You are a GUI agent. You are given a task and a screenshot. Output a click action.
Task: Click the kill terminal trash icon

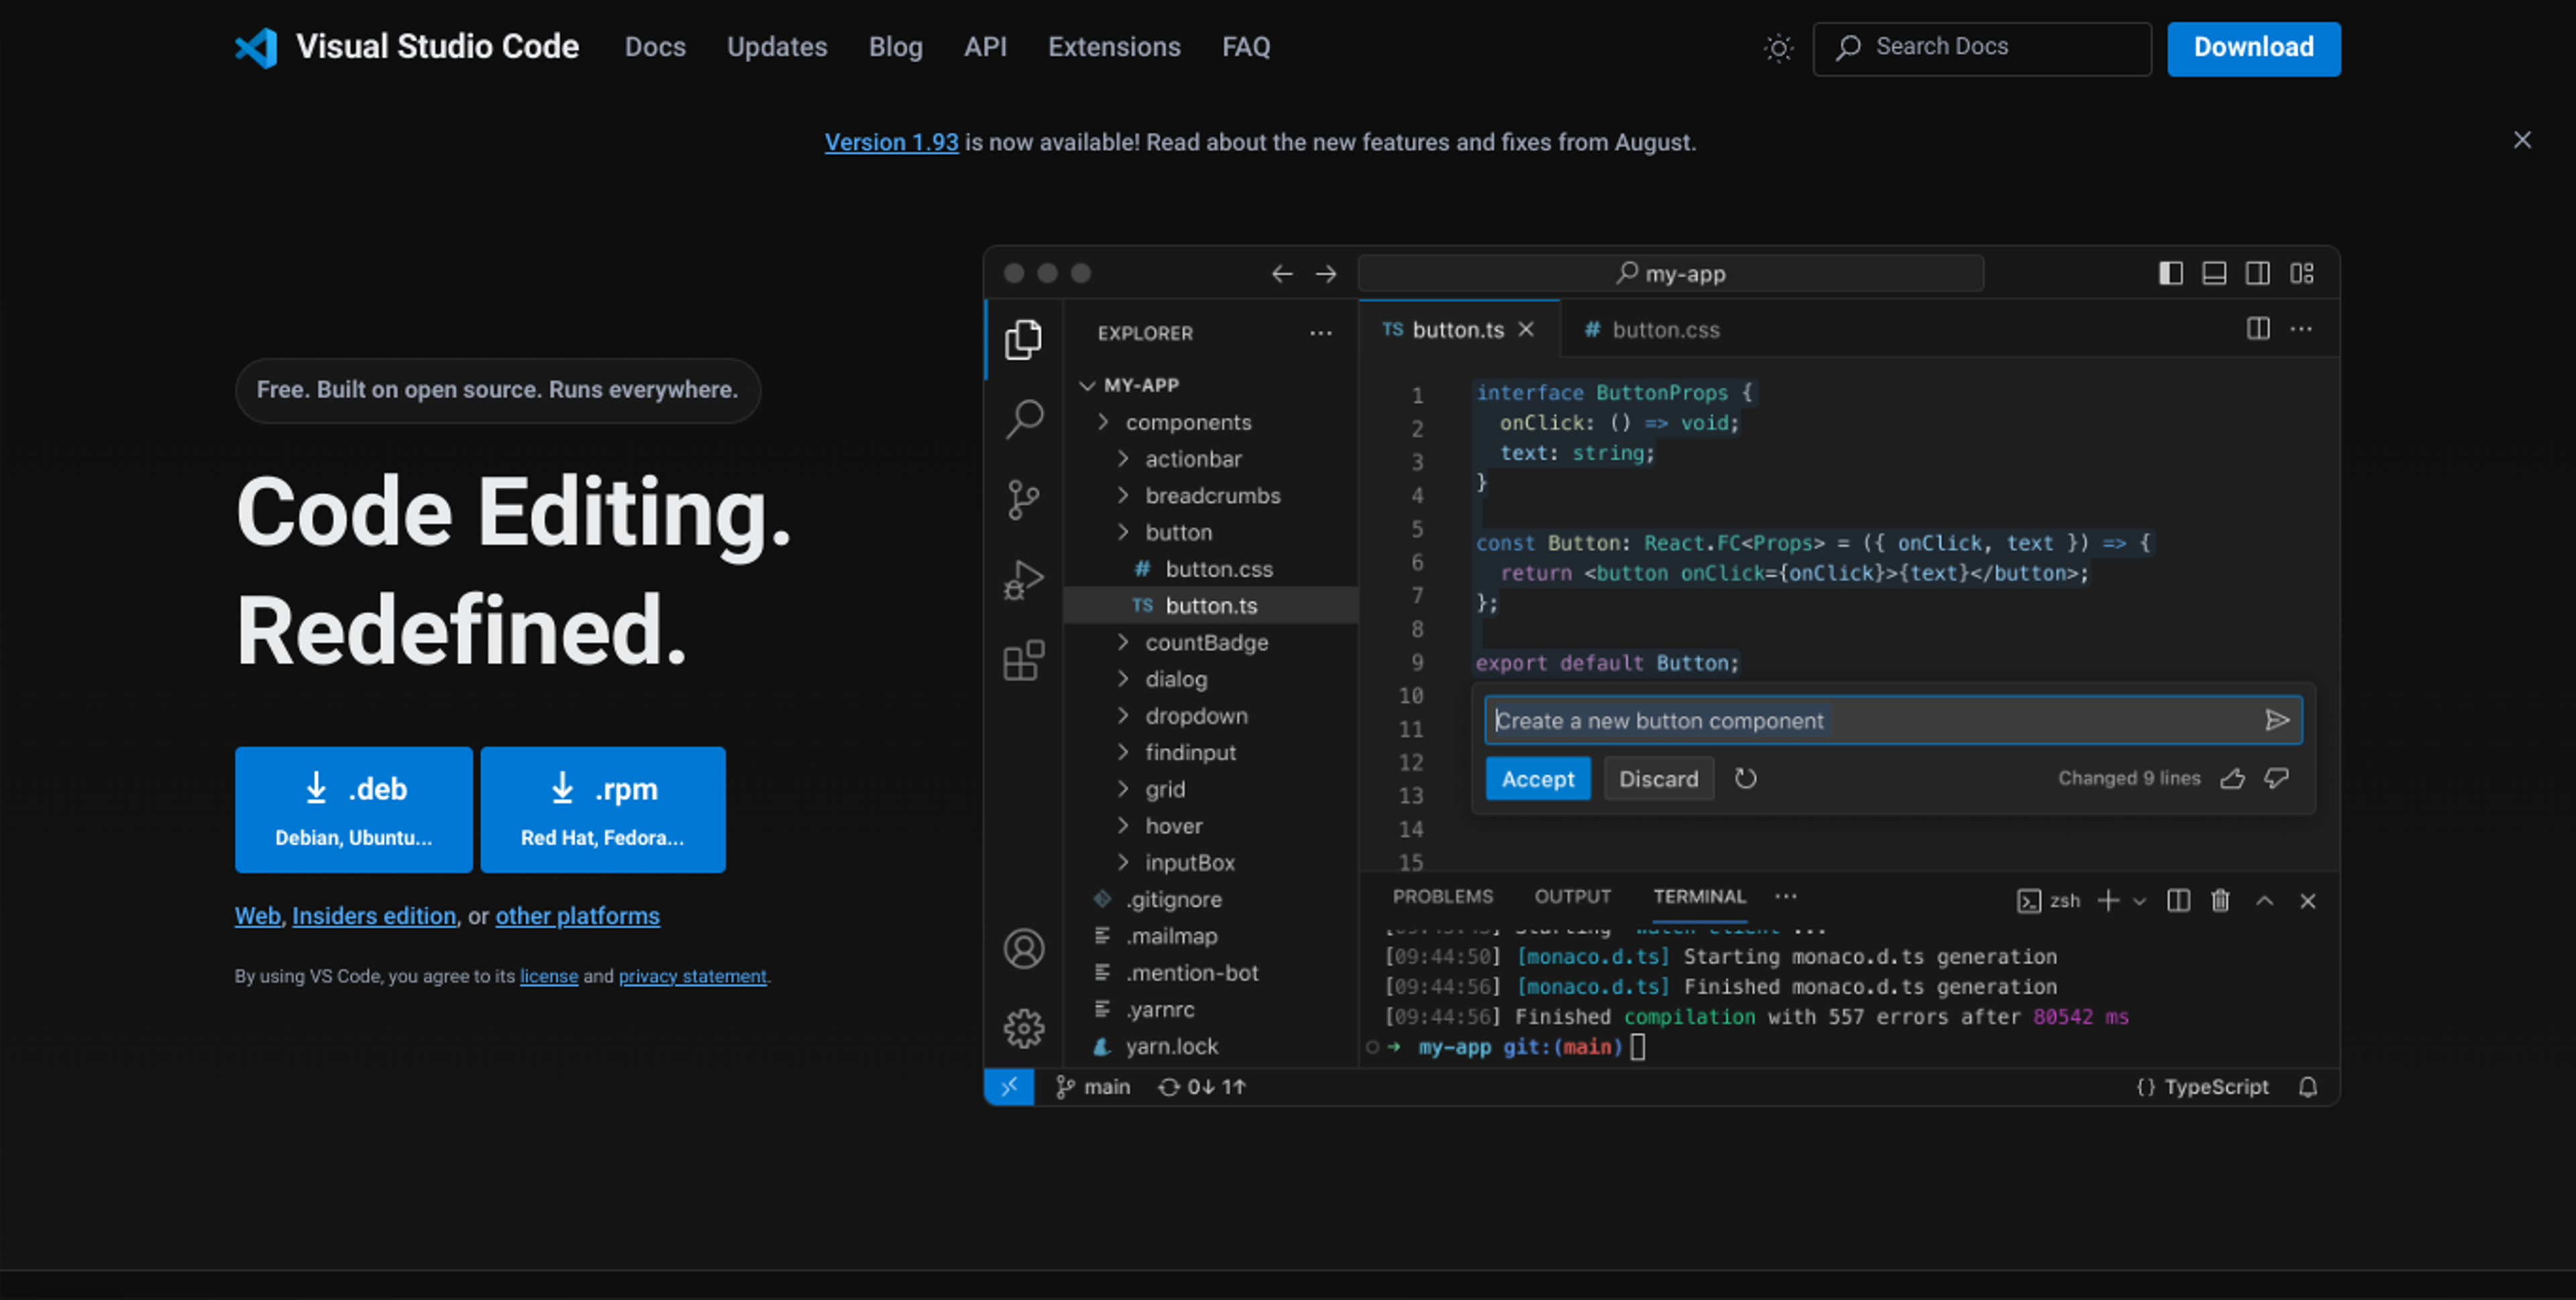(x=2220, y=900)
